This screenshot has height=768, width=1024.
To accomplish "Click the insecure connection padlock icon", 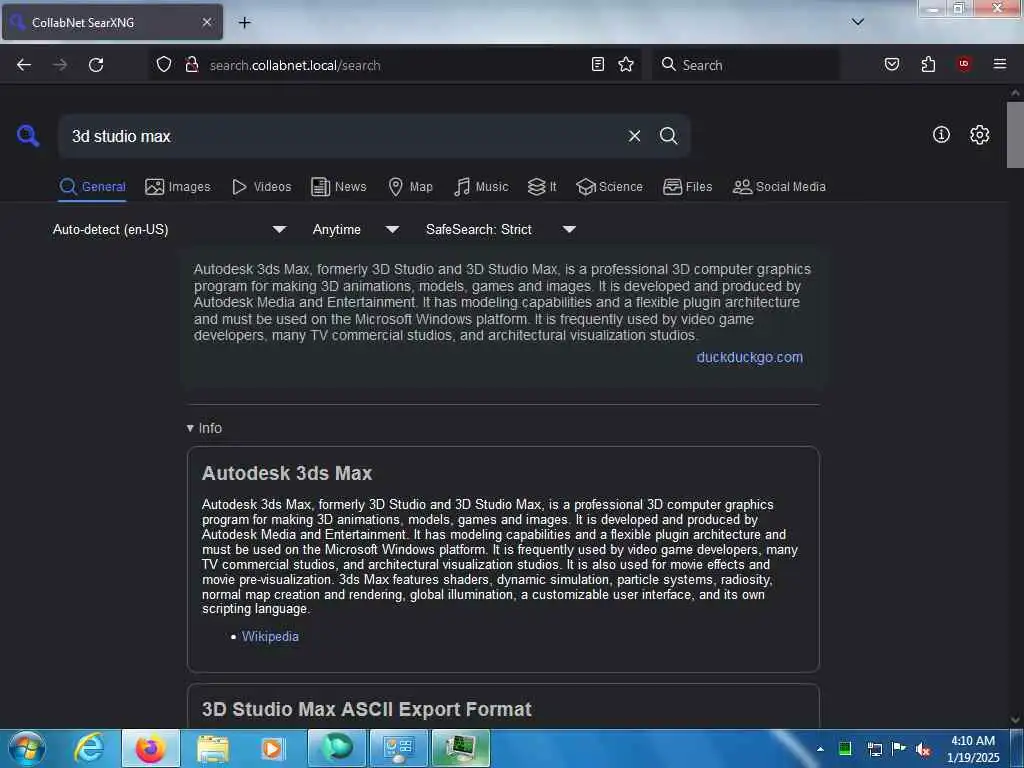I will (192, 65).
